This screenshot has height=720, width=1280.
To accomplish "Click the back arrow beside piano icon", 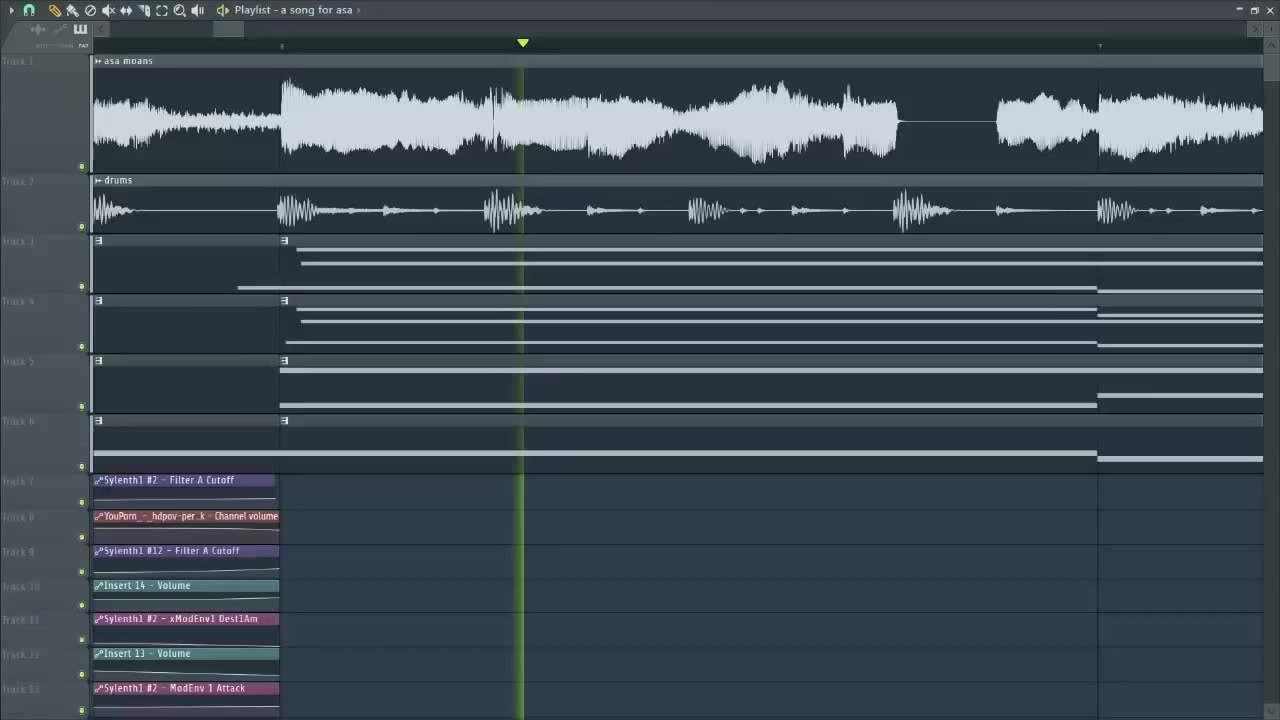I will pos(100,29).
